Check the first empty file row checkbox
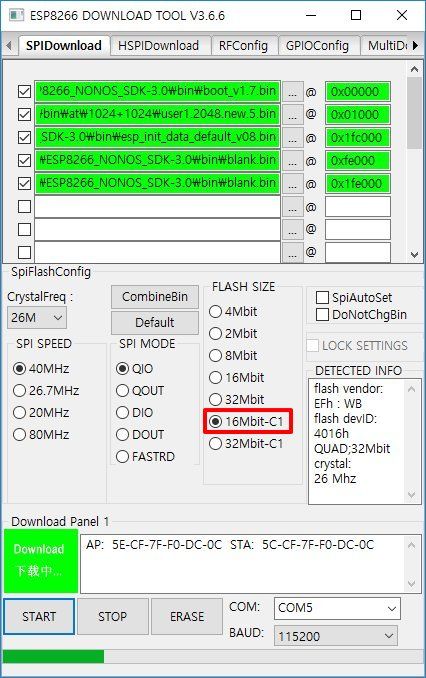 tap(24, 206)
